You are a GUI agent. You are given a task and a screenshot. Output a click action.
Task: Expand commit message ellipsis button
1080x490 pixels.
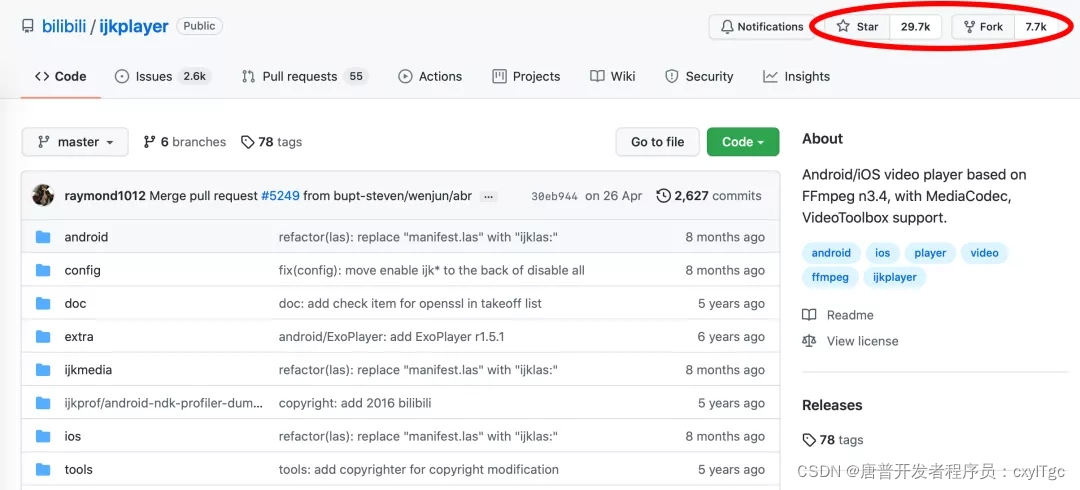[488, 196]
